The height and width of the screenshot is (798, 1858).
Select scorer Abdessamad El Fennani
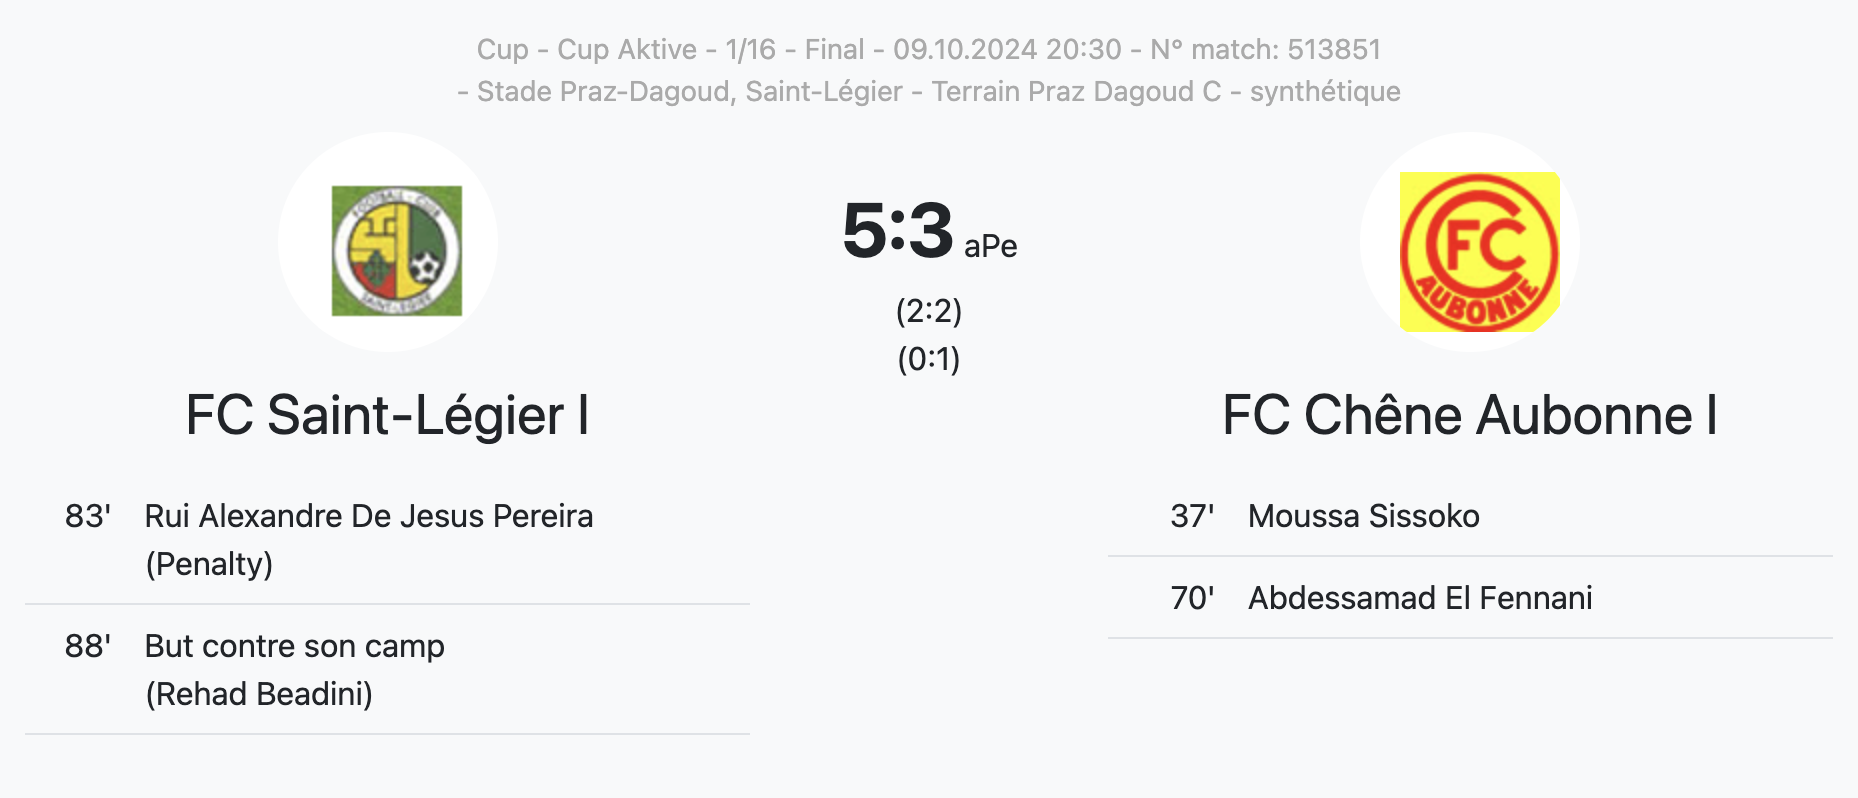[1420, 598]
